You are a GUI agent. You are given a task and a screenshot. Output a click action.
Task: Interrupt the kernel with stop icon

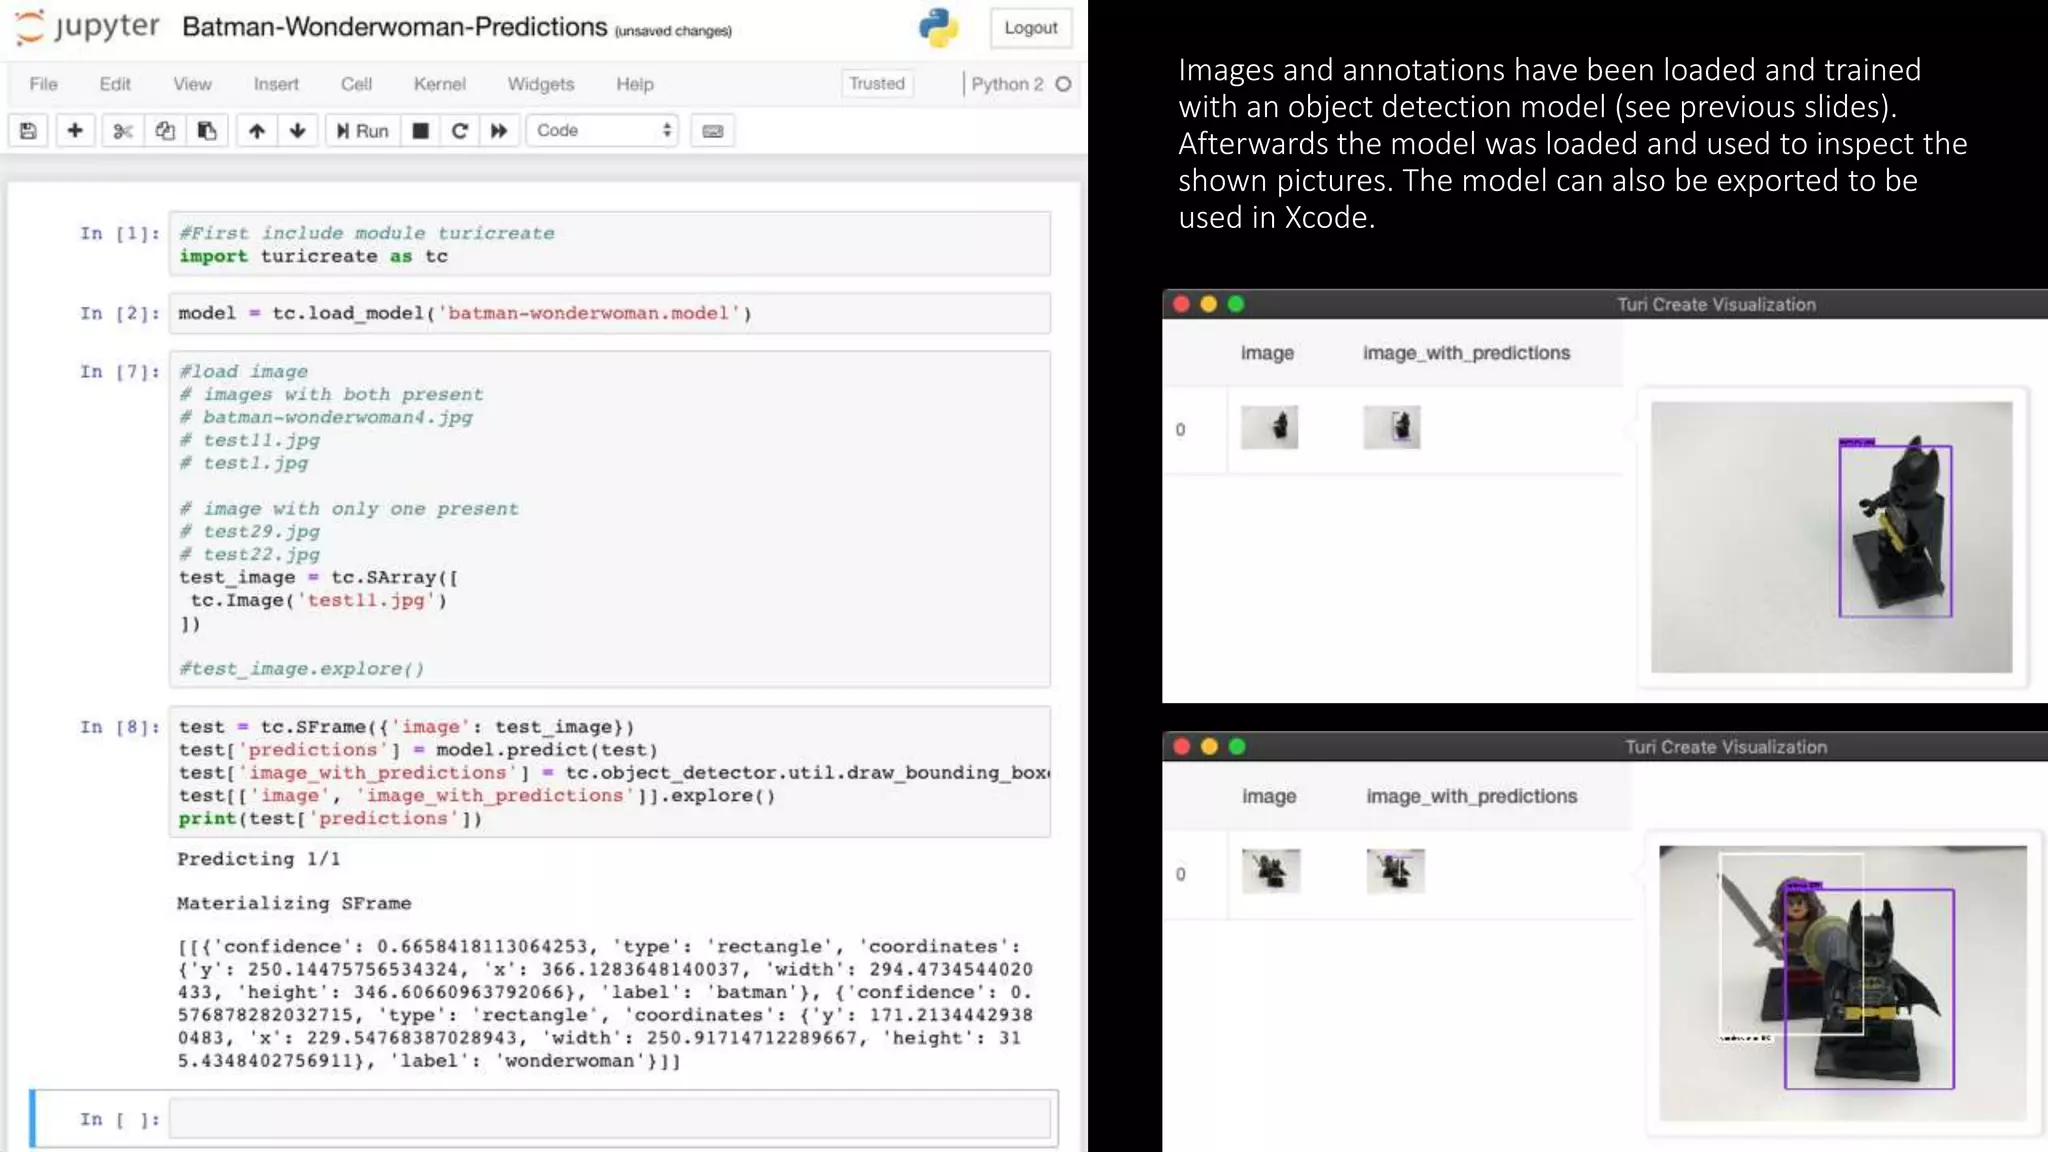[x=421, y=131]
